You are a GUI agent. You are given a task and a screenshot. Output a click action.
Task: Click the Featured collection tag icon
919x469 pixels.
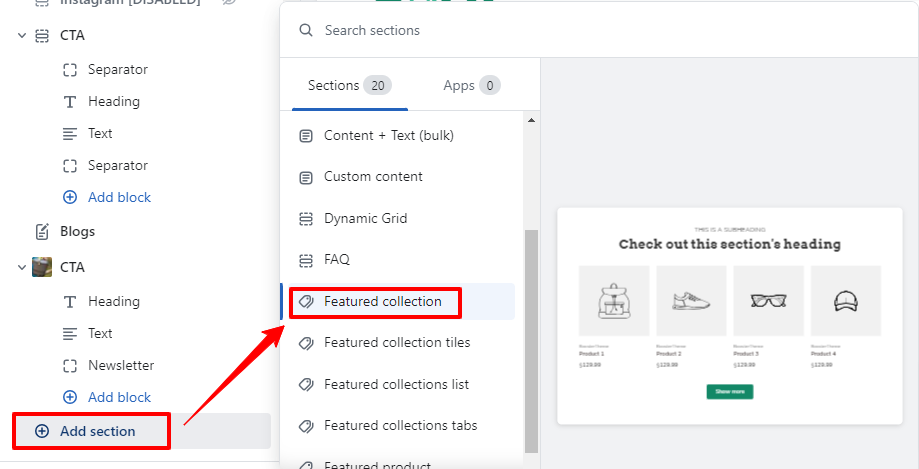click(x=306, y=301)
